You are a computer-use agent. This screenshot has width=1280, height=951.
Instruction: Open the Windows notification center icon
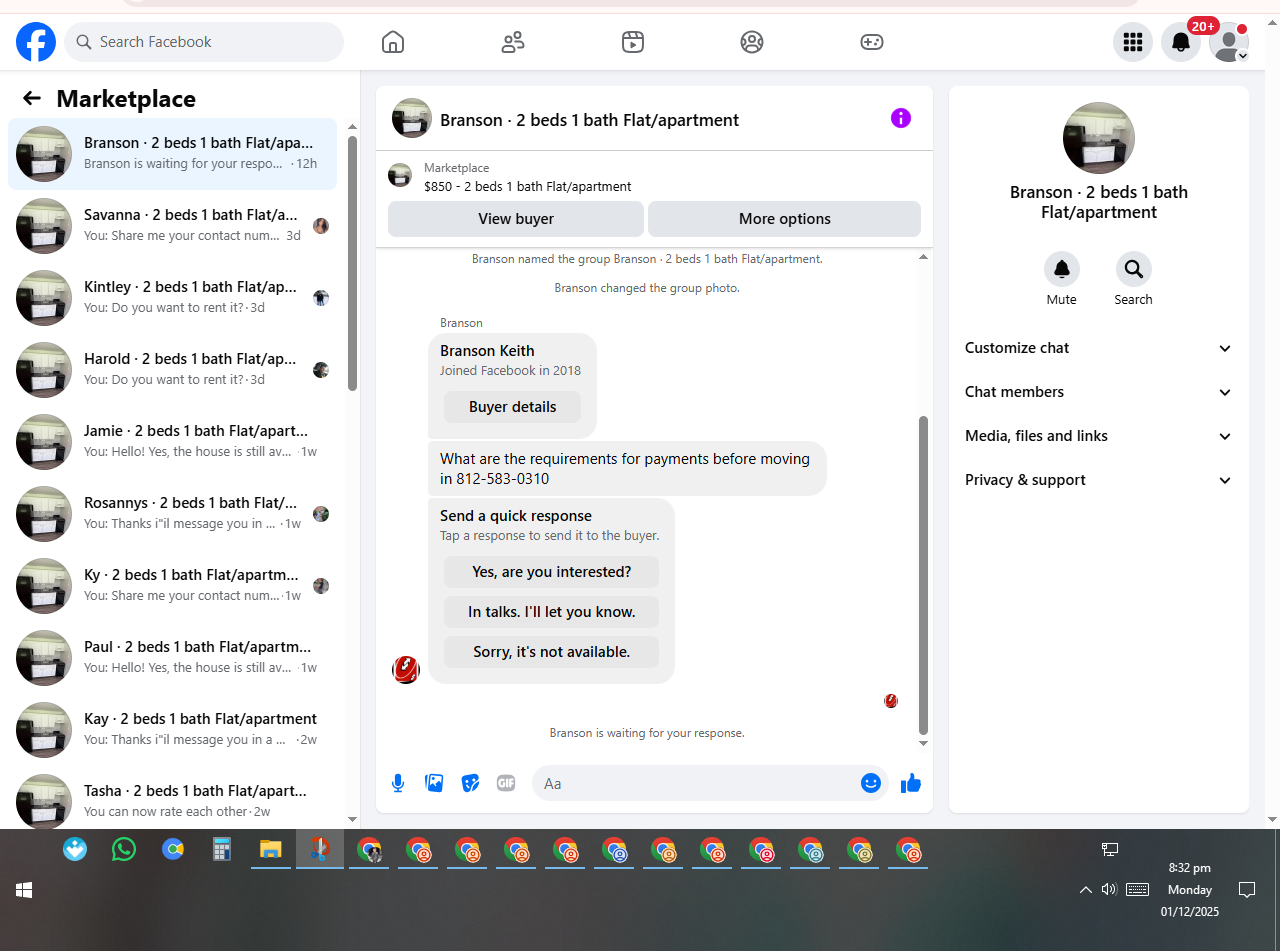point(1247,889)
